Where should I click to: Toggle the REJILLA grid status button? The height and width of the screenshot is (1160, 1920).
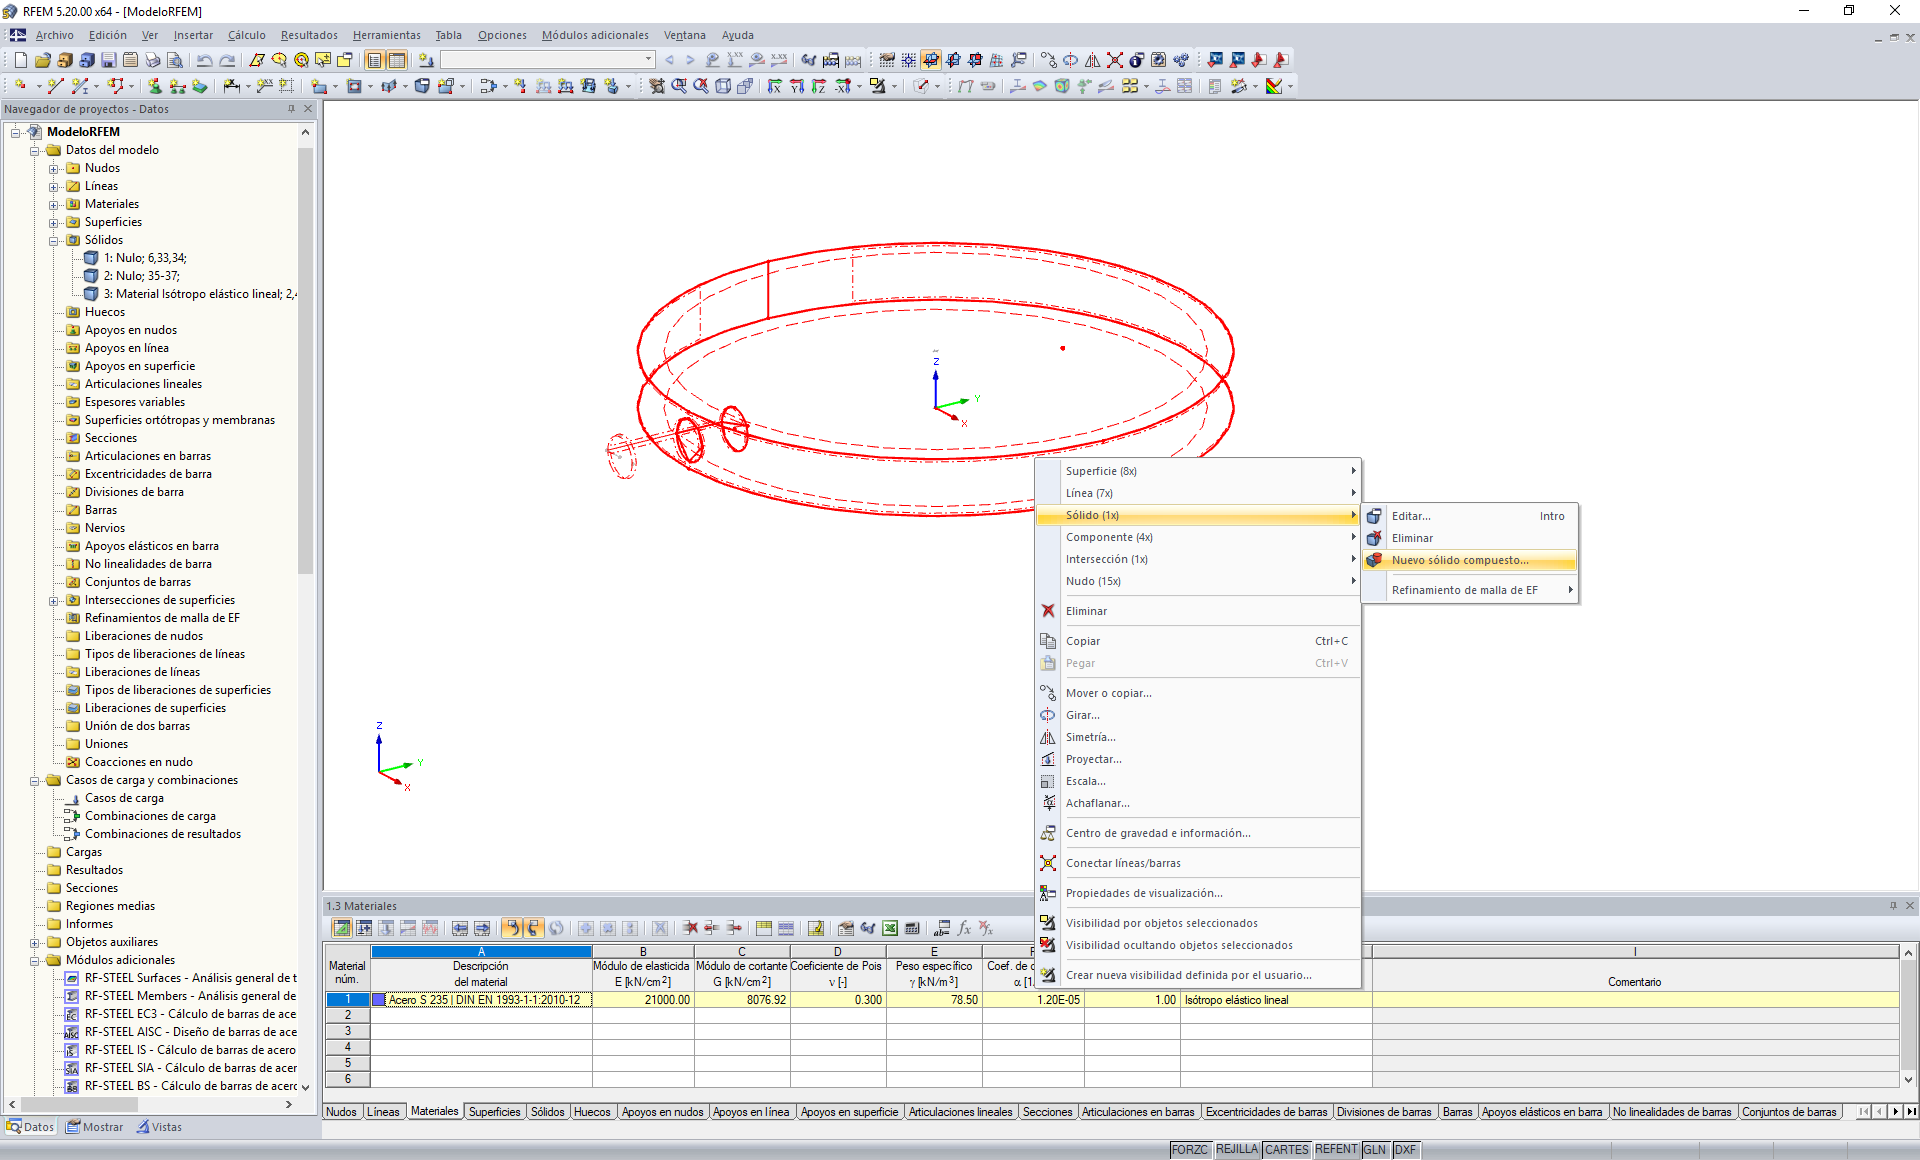coord(1236,1150)
